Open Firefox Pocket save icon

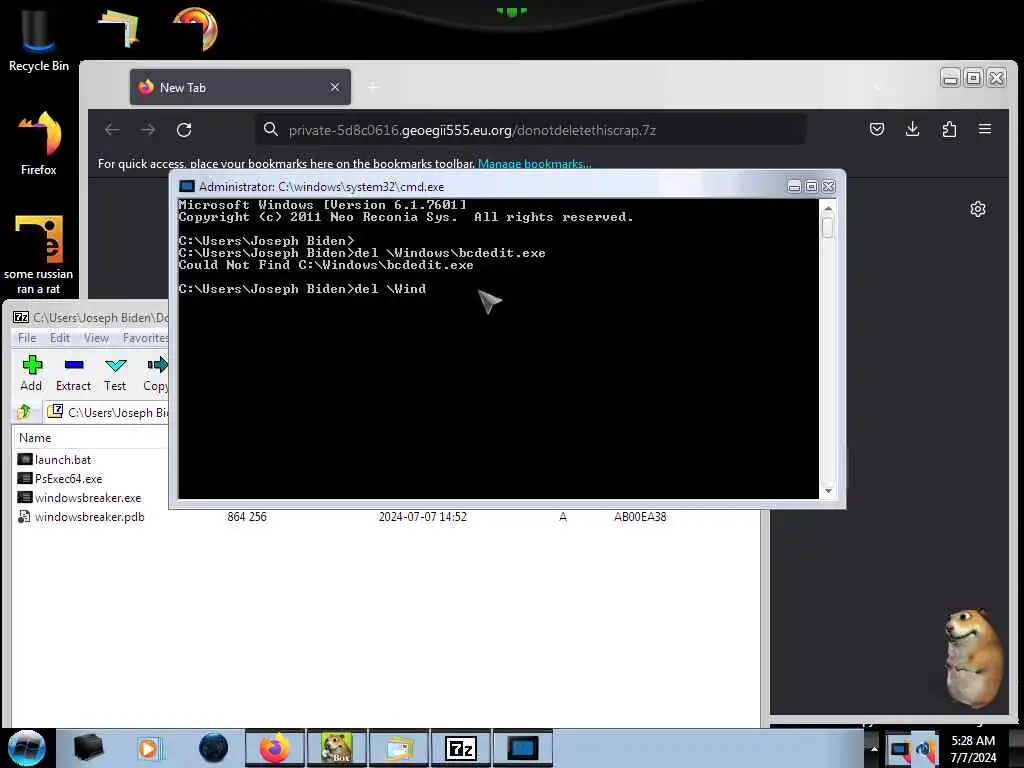[877, 129]
